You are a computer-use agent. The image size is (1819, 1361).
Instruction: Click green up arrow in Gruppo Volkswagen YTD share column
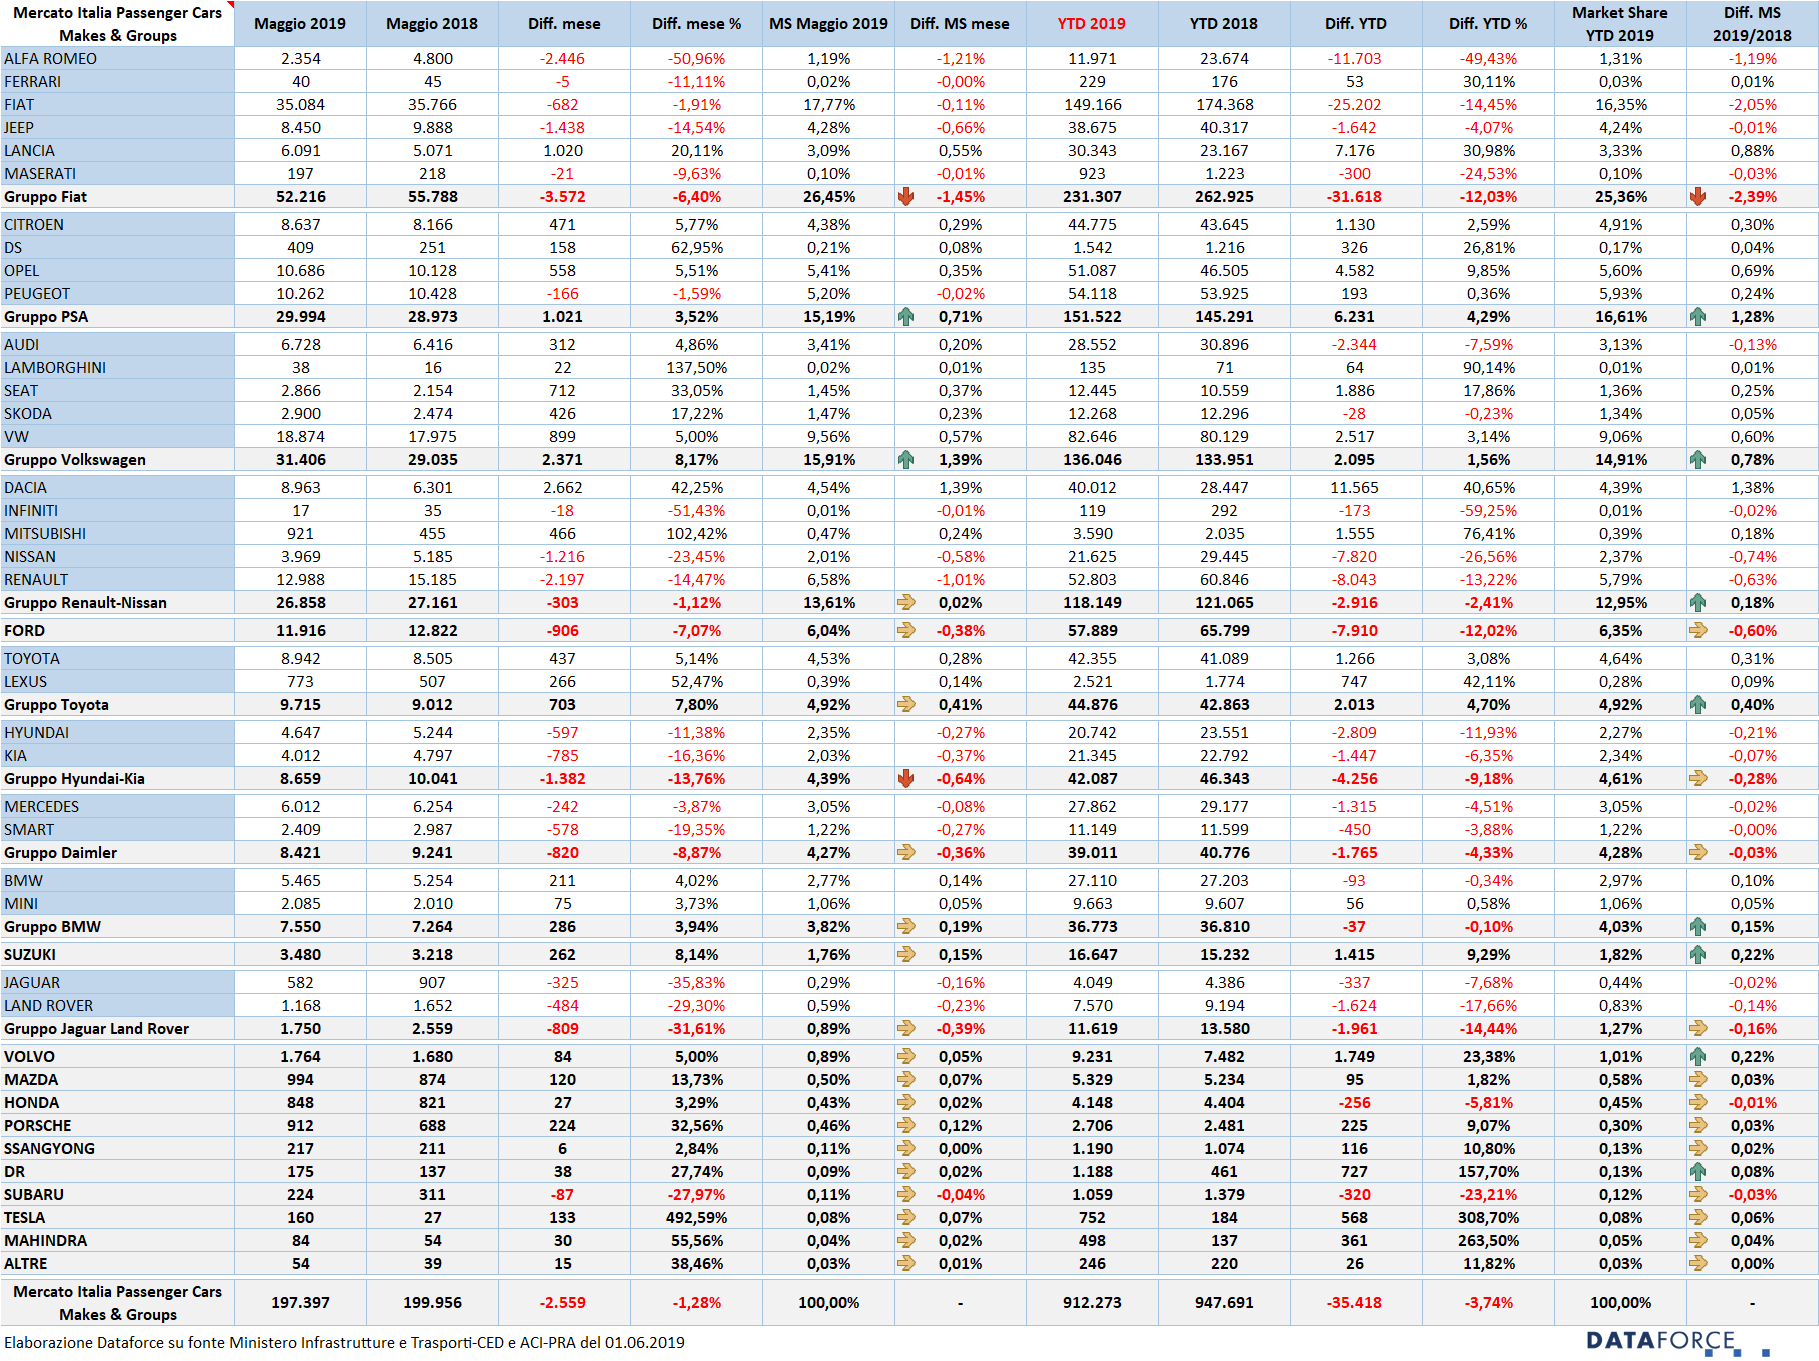point(1698,460)
